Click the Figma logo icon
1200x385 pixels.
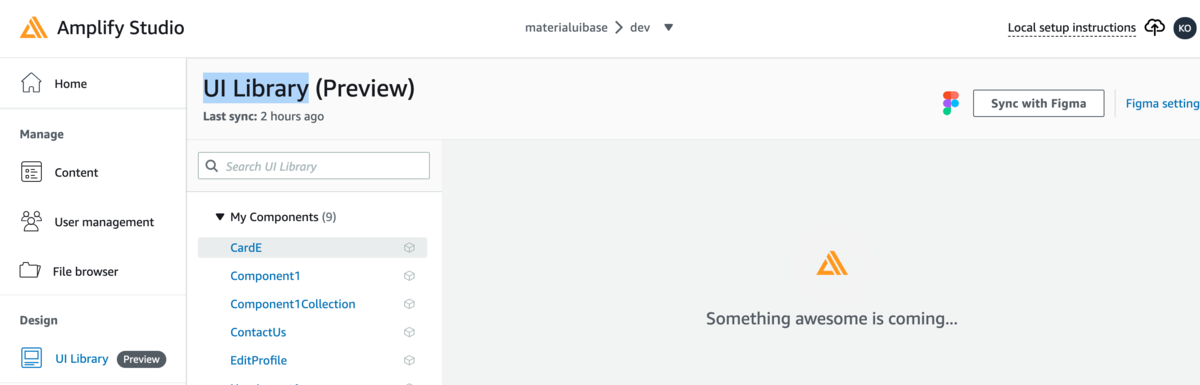(950, 103)
